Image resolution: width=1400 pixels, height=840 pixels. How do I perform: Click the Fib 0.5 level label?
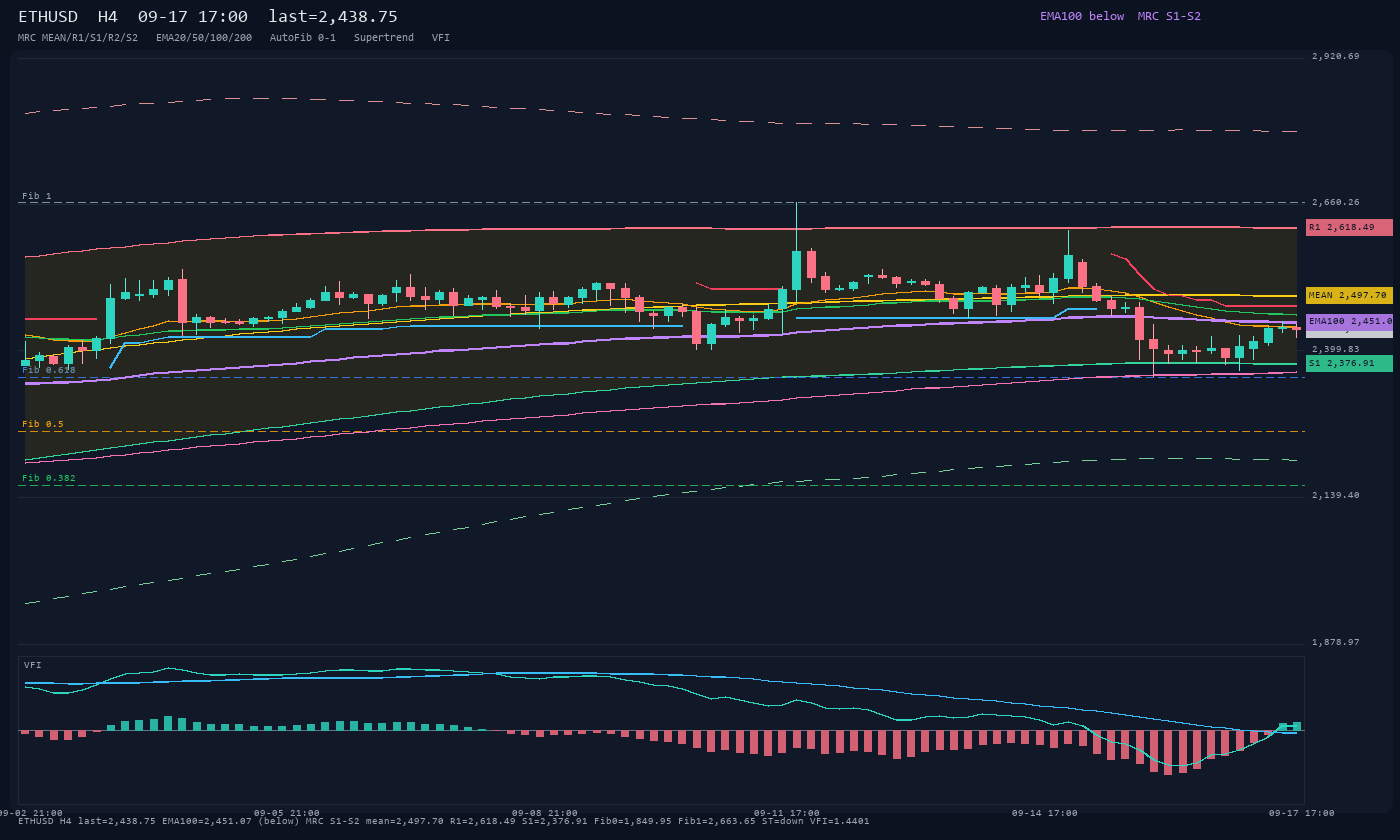[43, 424]
